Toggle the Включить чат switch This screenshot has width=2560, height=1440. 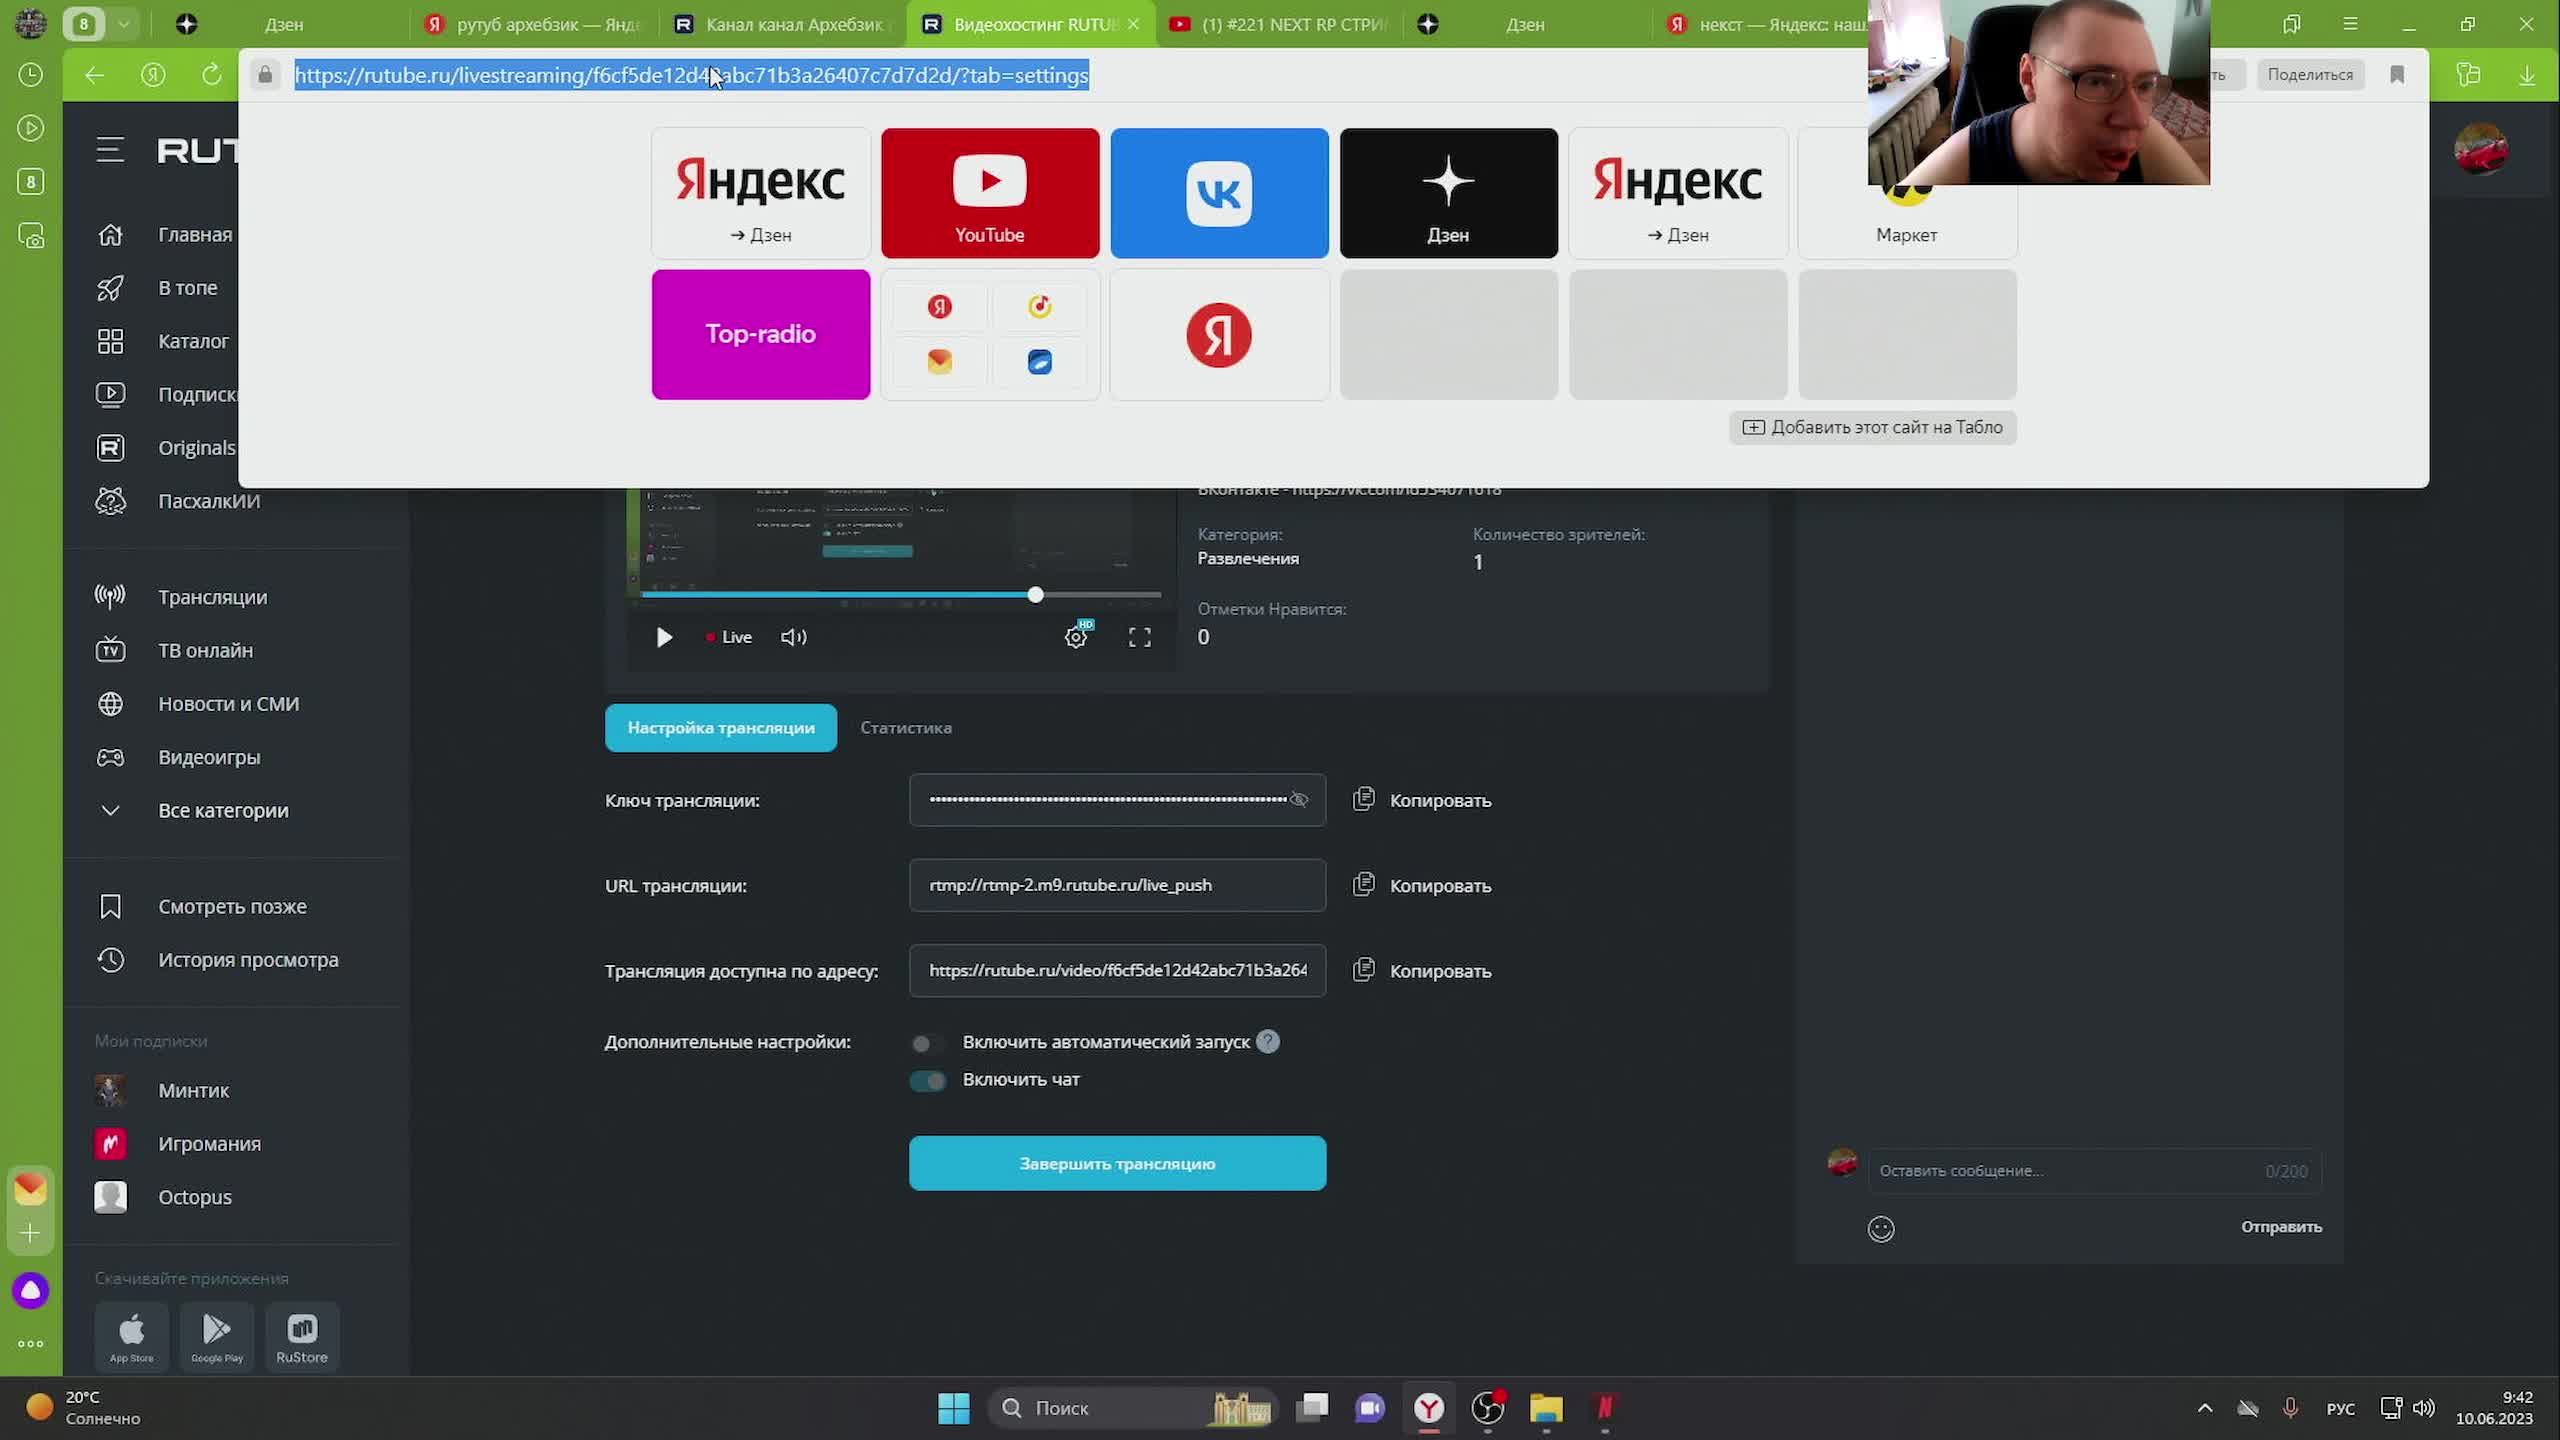[927, 1080]
